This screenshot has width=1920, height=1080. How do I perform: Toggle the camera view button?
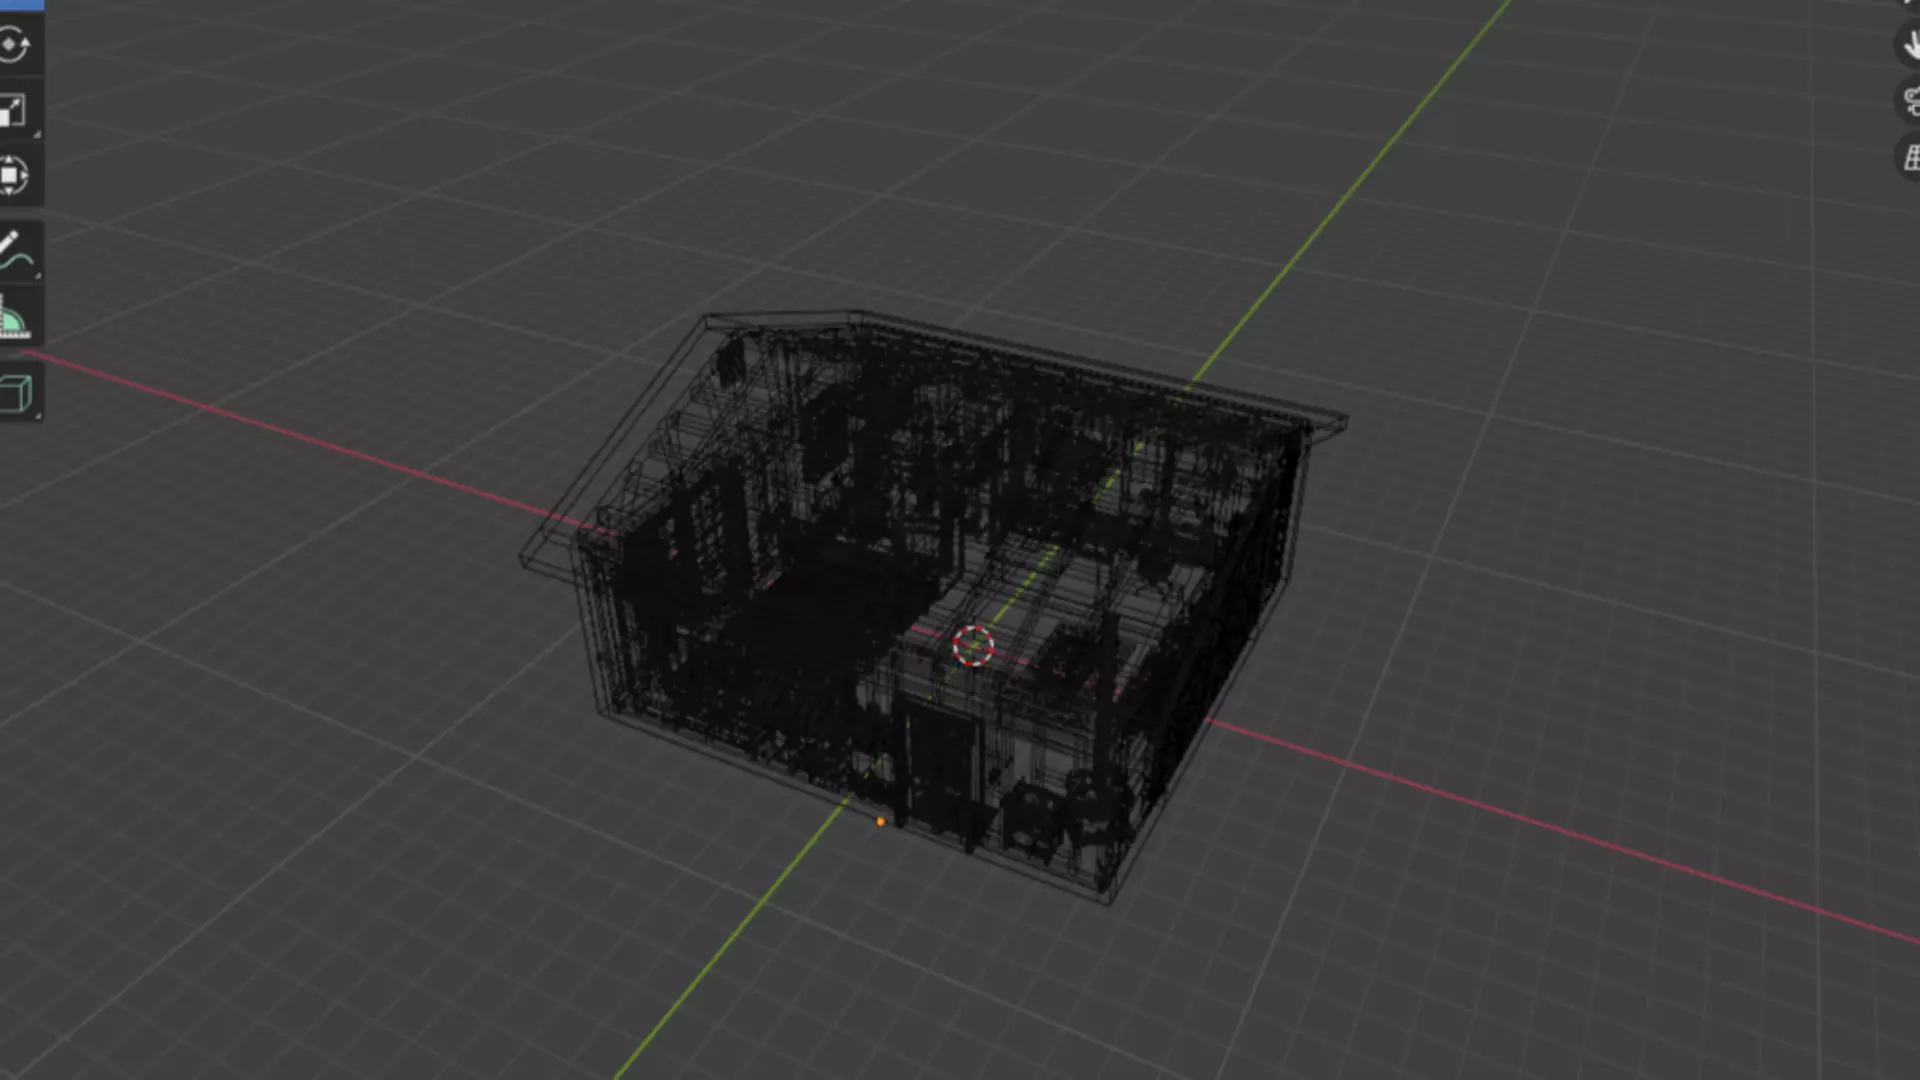pos(1910,100)
